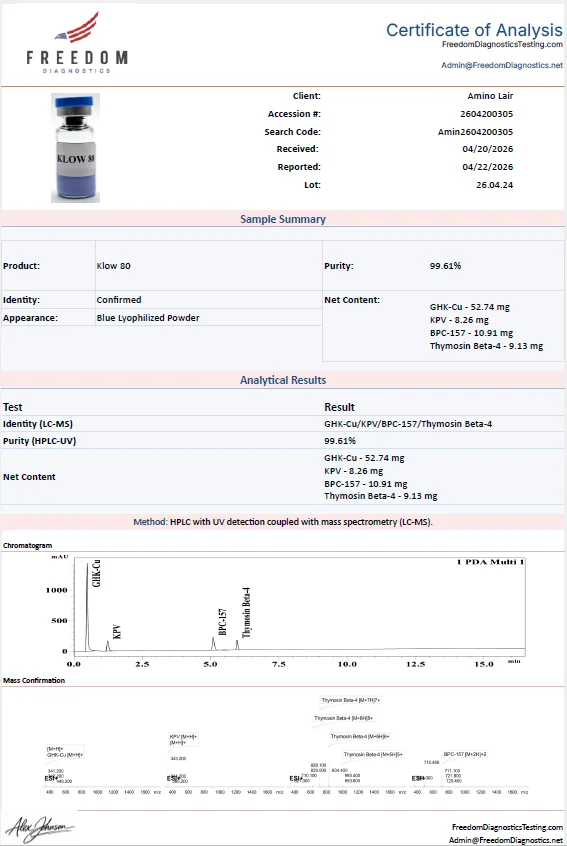
Task: Click the KPV peak label in chromatogram
Action: point(117,632)
